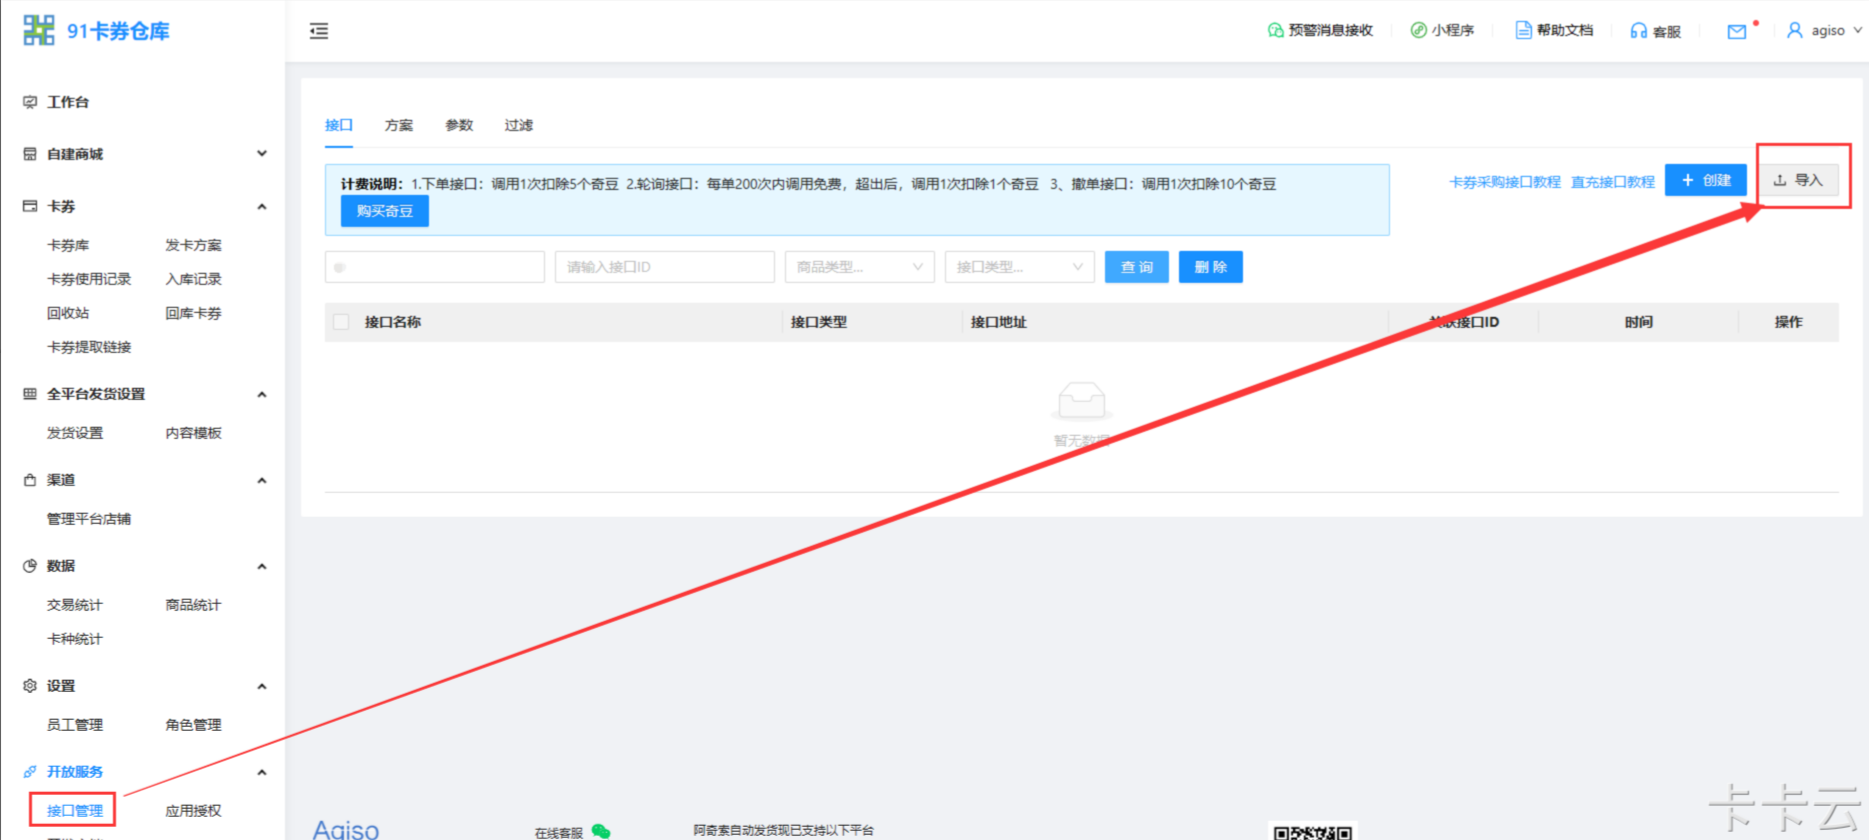Click the 自建商城 store icon
The image size is (1869, 840).
coord(30,154)
